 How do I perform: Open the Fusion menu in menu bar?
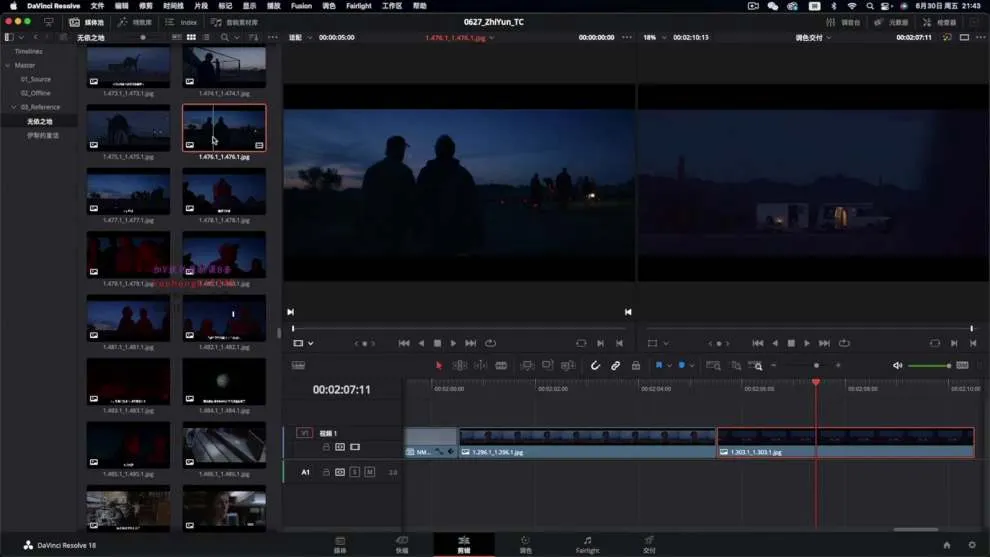click(301, 6)
